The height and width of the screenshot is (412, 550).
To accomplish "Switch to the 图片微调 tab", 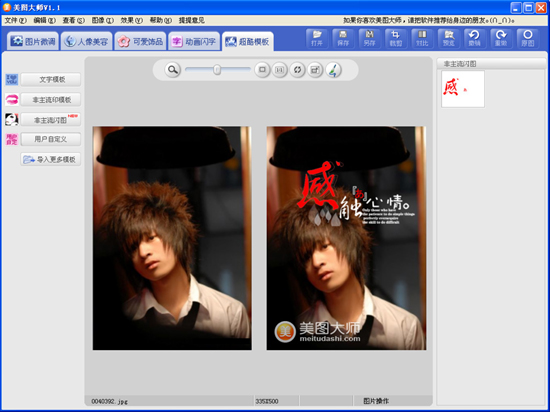I will tap(33, 41).
